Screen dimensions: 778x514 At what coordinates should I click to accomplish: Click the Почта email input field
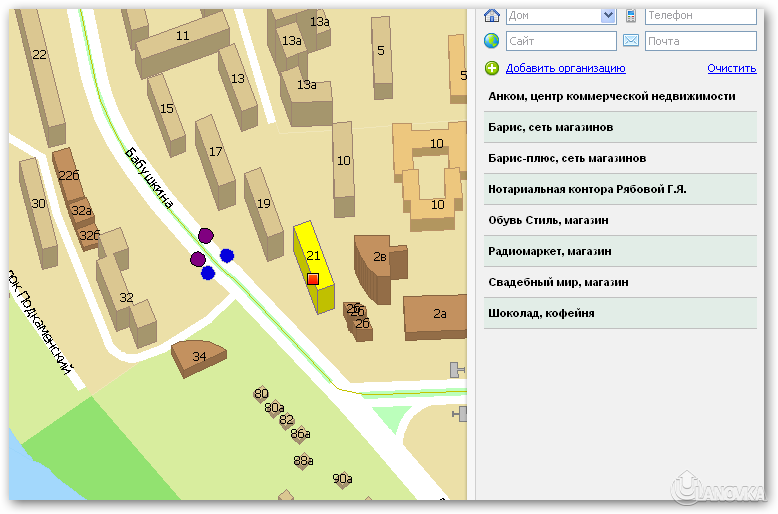click(700, 41)
